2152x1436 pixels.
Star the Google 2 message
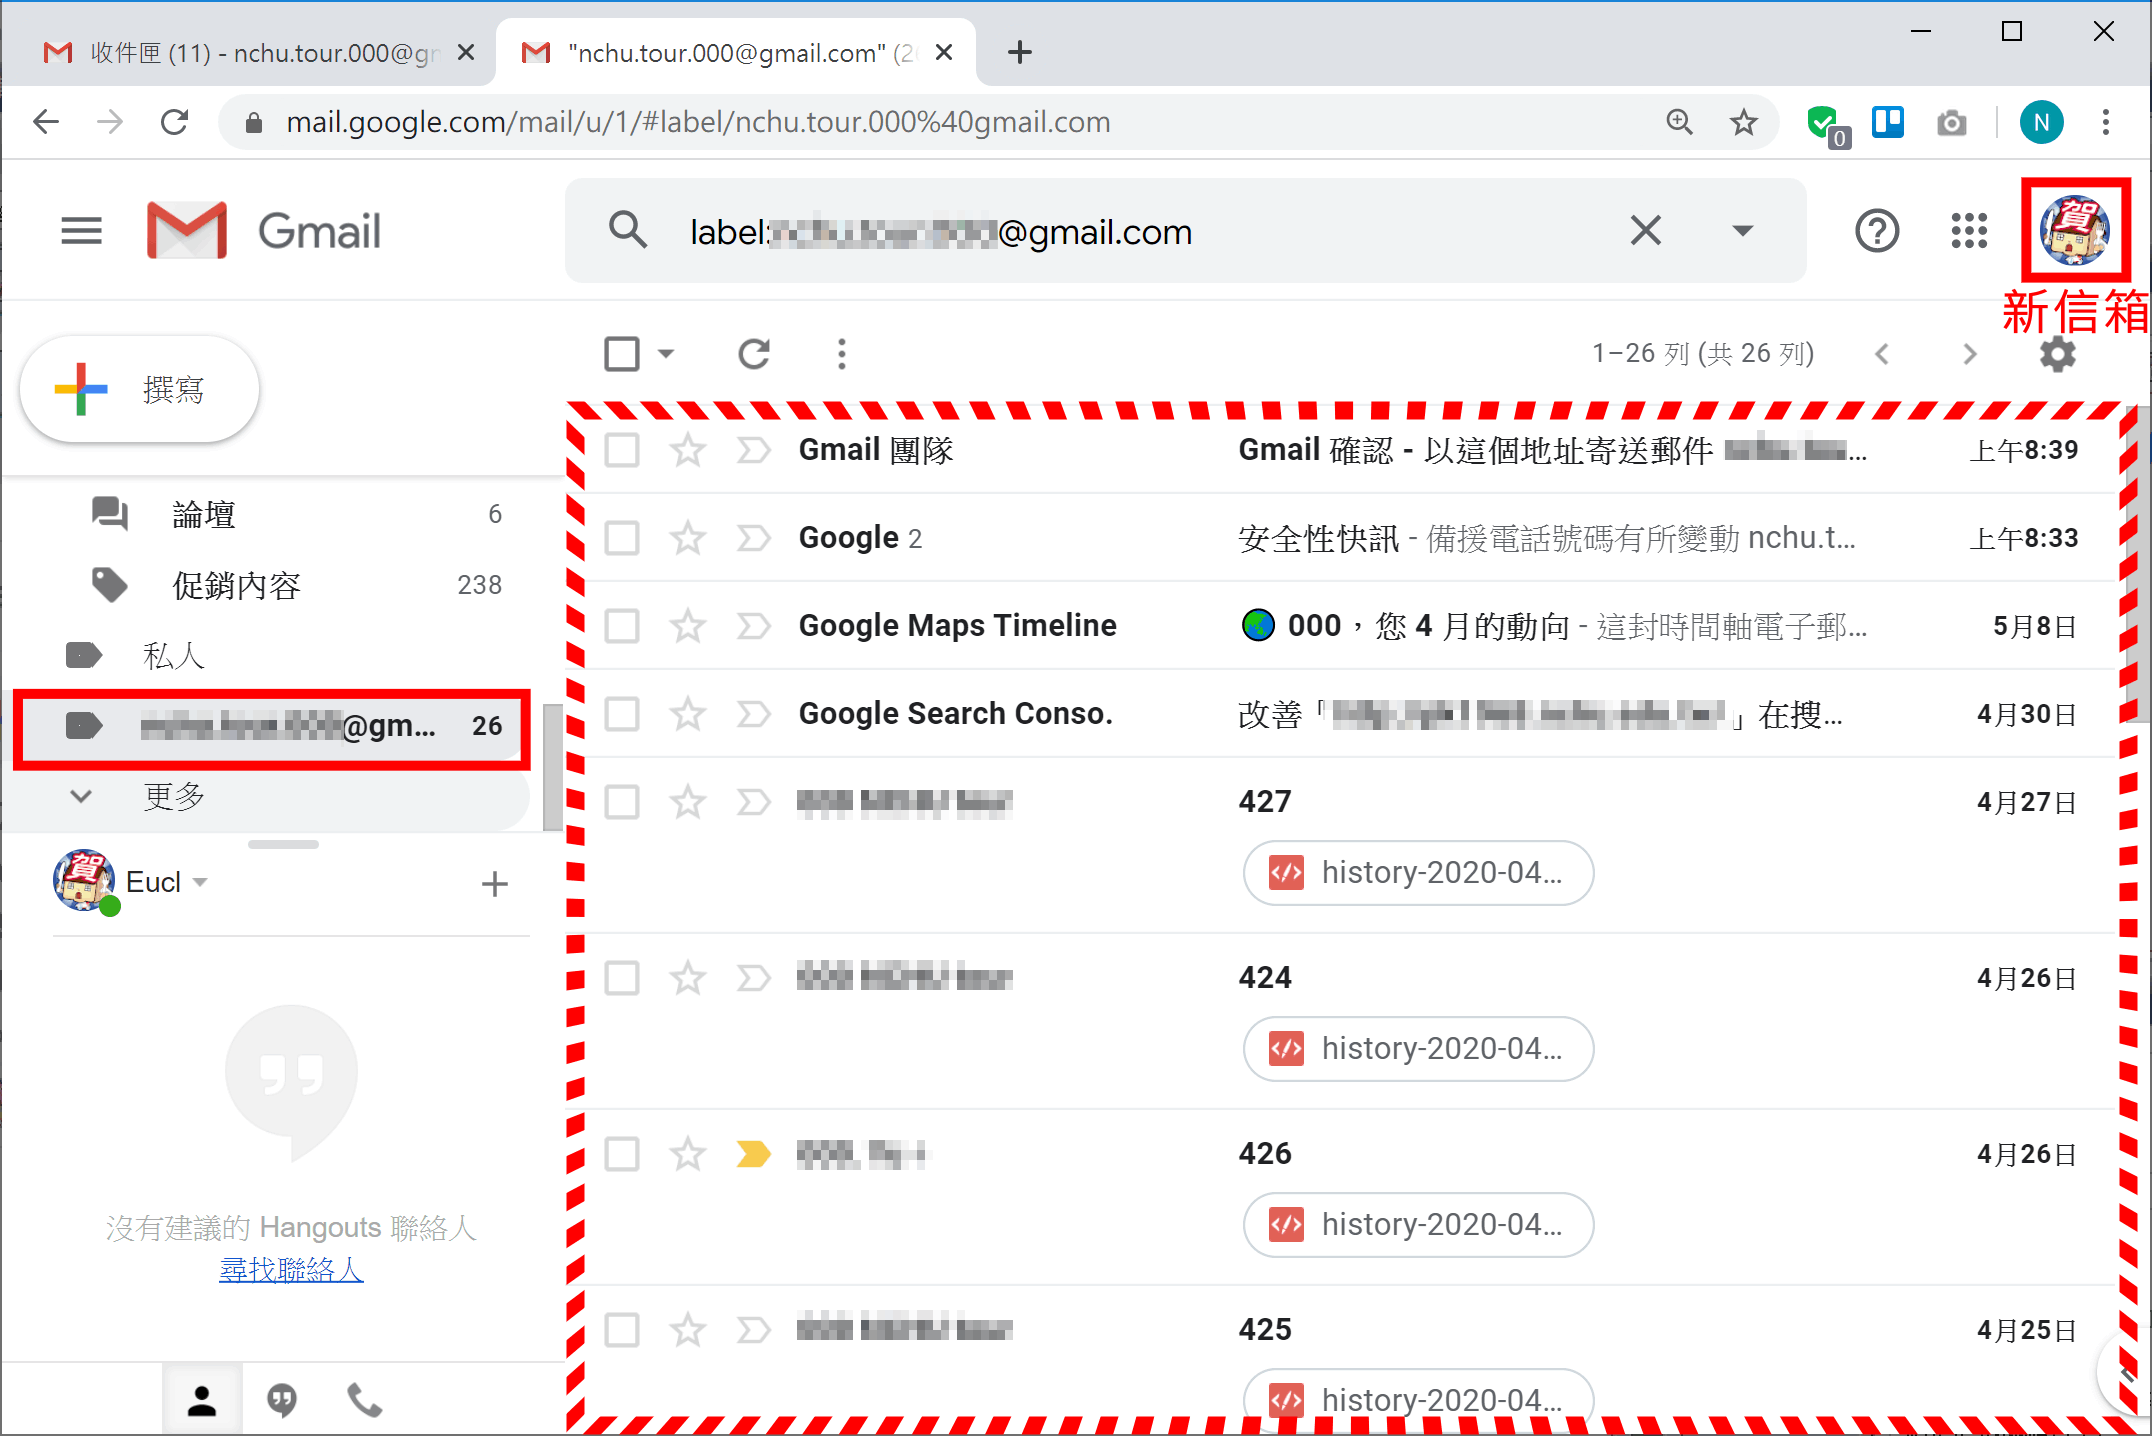688,538
